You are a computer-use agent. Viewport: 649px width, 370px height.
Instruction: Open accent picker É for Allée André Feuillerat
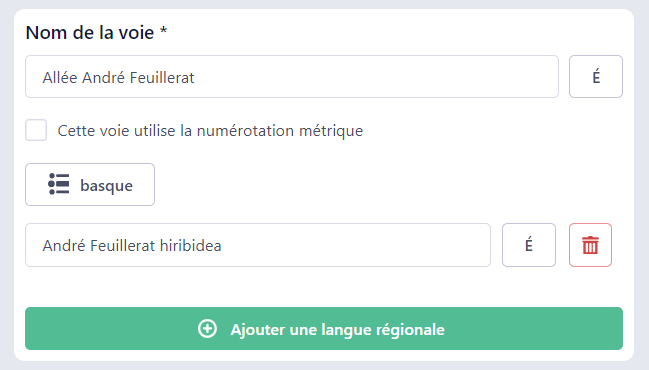tap(596, 77)
